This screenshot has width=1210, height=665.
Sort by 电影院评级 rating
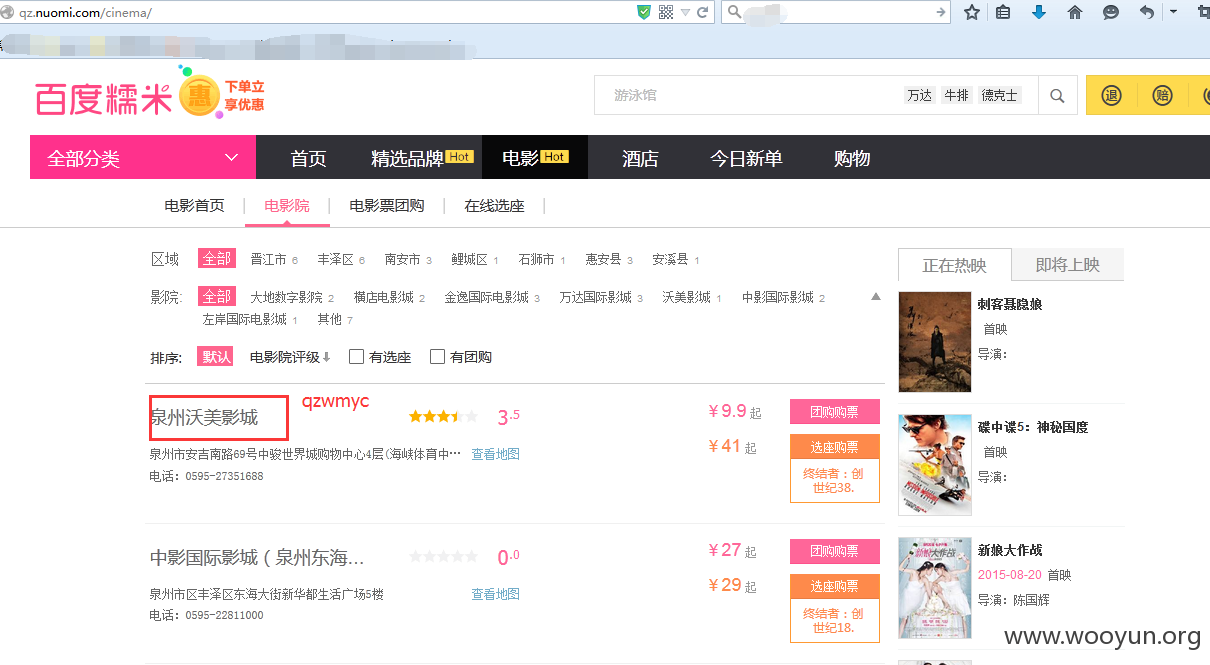[290, 357]
